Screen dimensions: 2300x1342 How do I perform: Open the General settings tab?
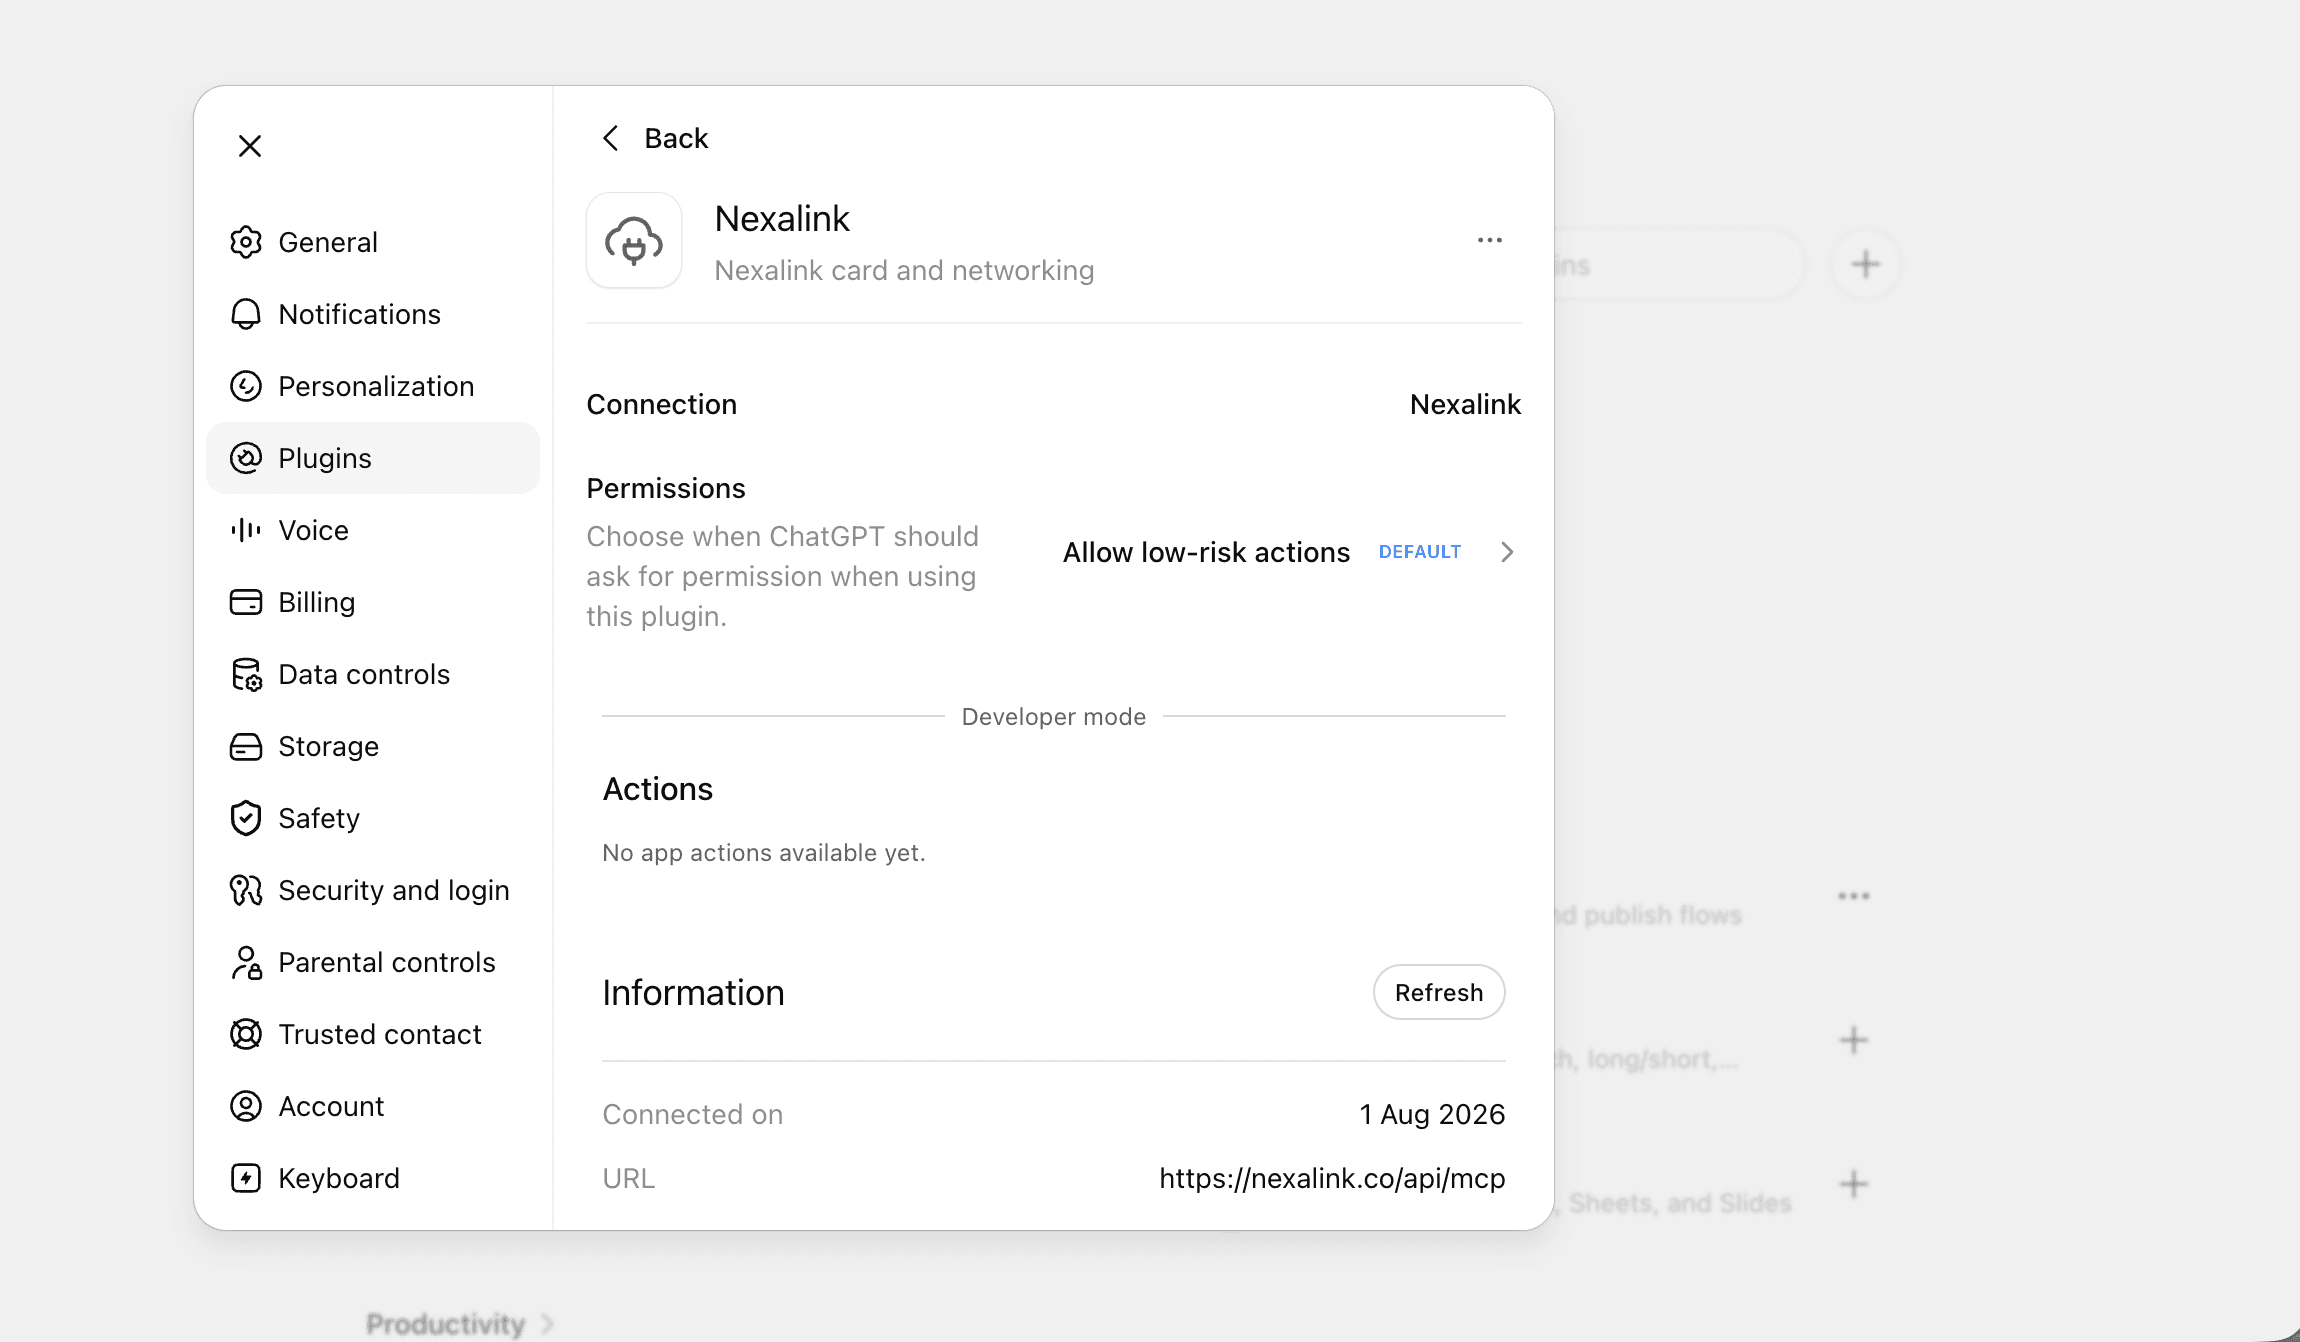pos(373,242)
